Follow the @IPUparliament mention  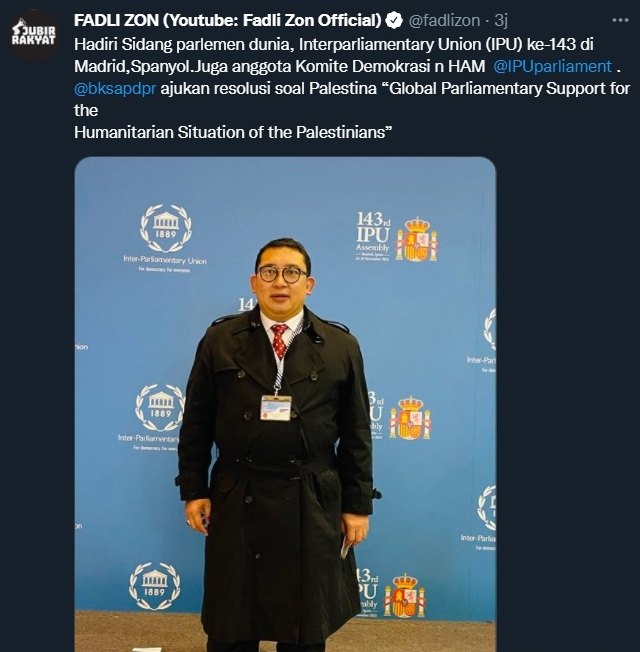point(552,67)
